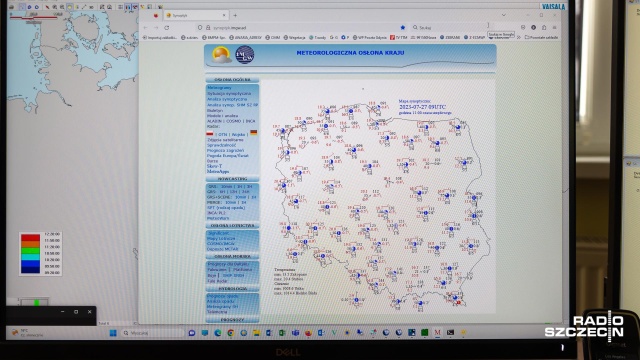Screen dimensions: 640x360
Task: Open the list-all-tabs dropdown arrow
Action: pyautogui.click(x=504, y=15)
